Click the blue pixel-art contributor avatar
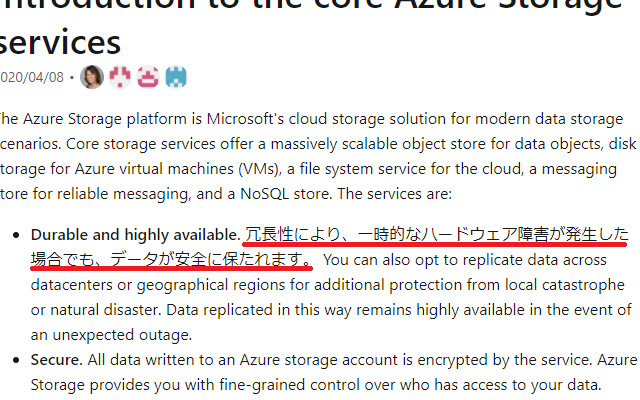Image resolution: width=640 pixels, height=400 pixels. pos(177,77)
